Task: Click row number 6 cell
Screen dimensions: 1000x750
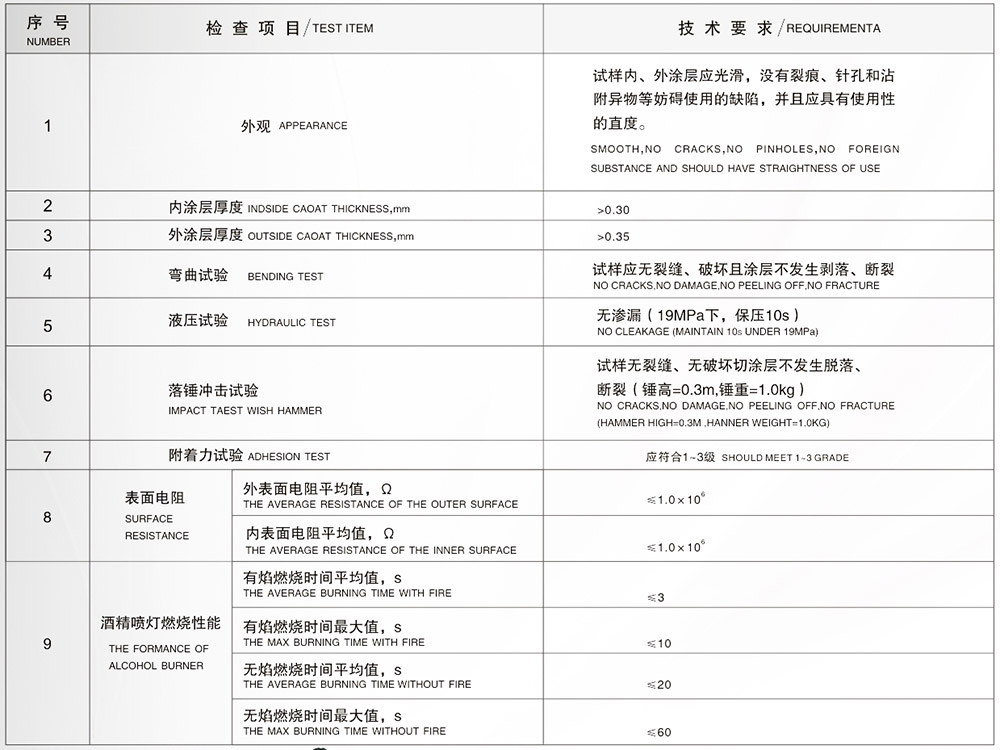Action: tap(48, 393)
